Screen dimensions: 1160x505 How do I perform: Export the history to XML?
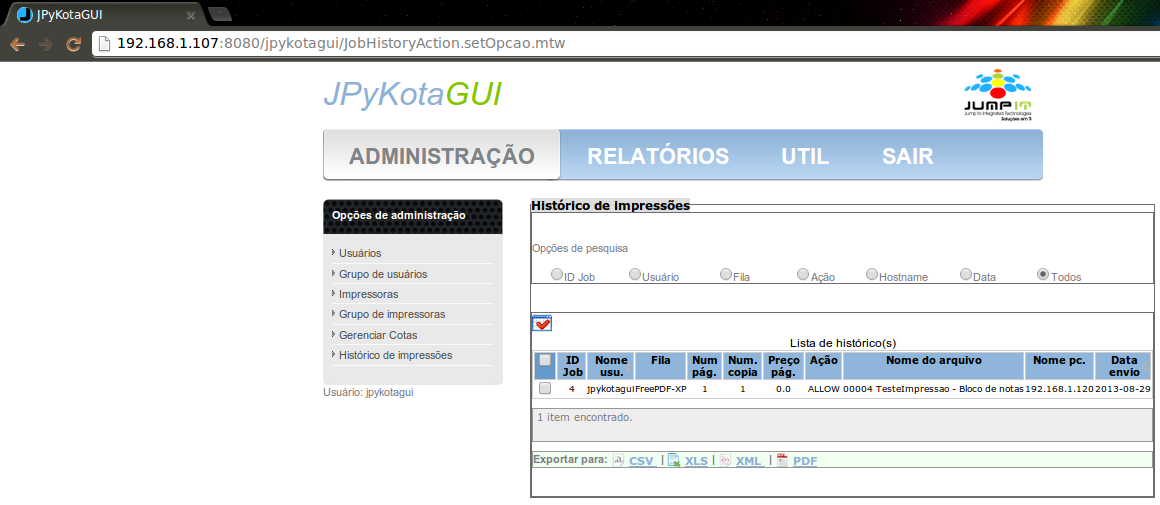[x=749, y=461]
